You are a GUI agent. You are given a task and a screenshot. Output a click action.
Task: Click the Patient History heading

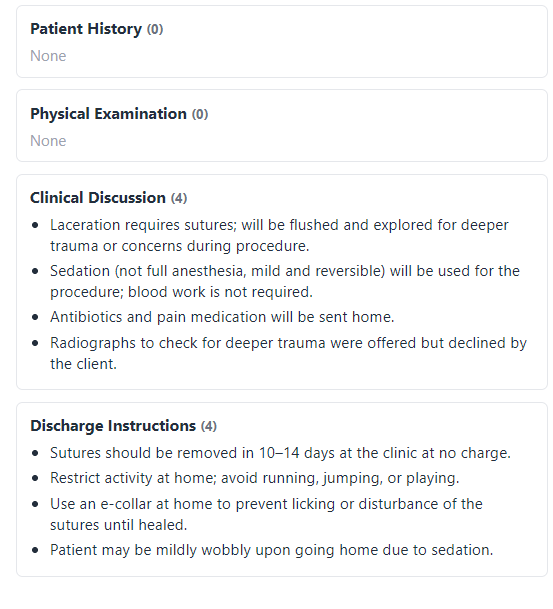point(86,29)
